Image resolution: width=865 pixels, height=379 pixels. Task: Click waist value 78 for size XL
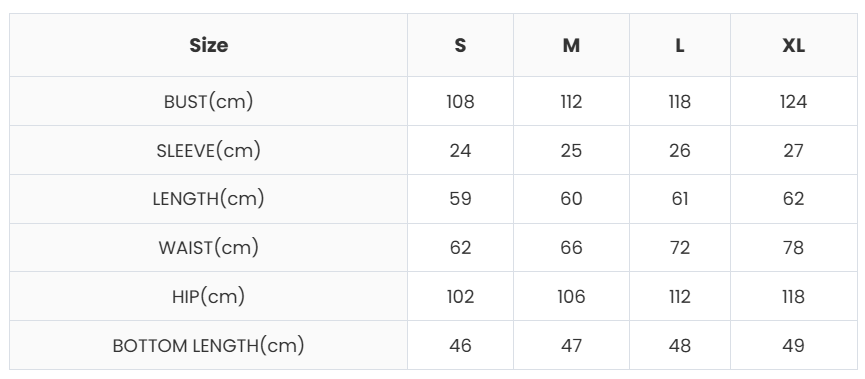(793, 247)
